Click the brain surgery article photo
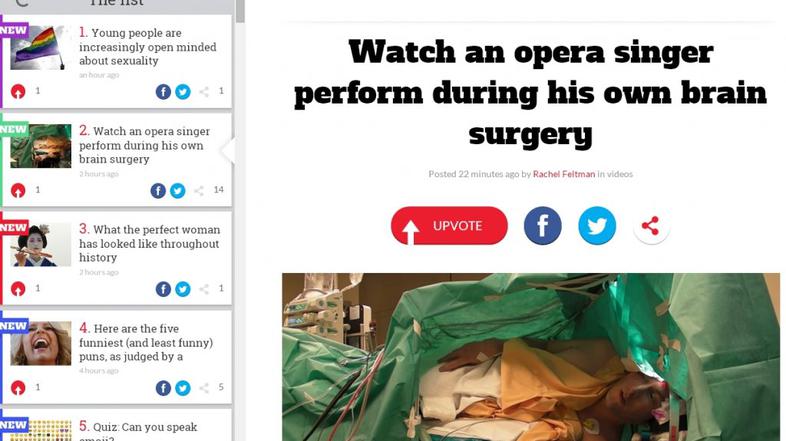This screenshot has width=786, height=441. tap(531, 357)
